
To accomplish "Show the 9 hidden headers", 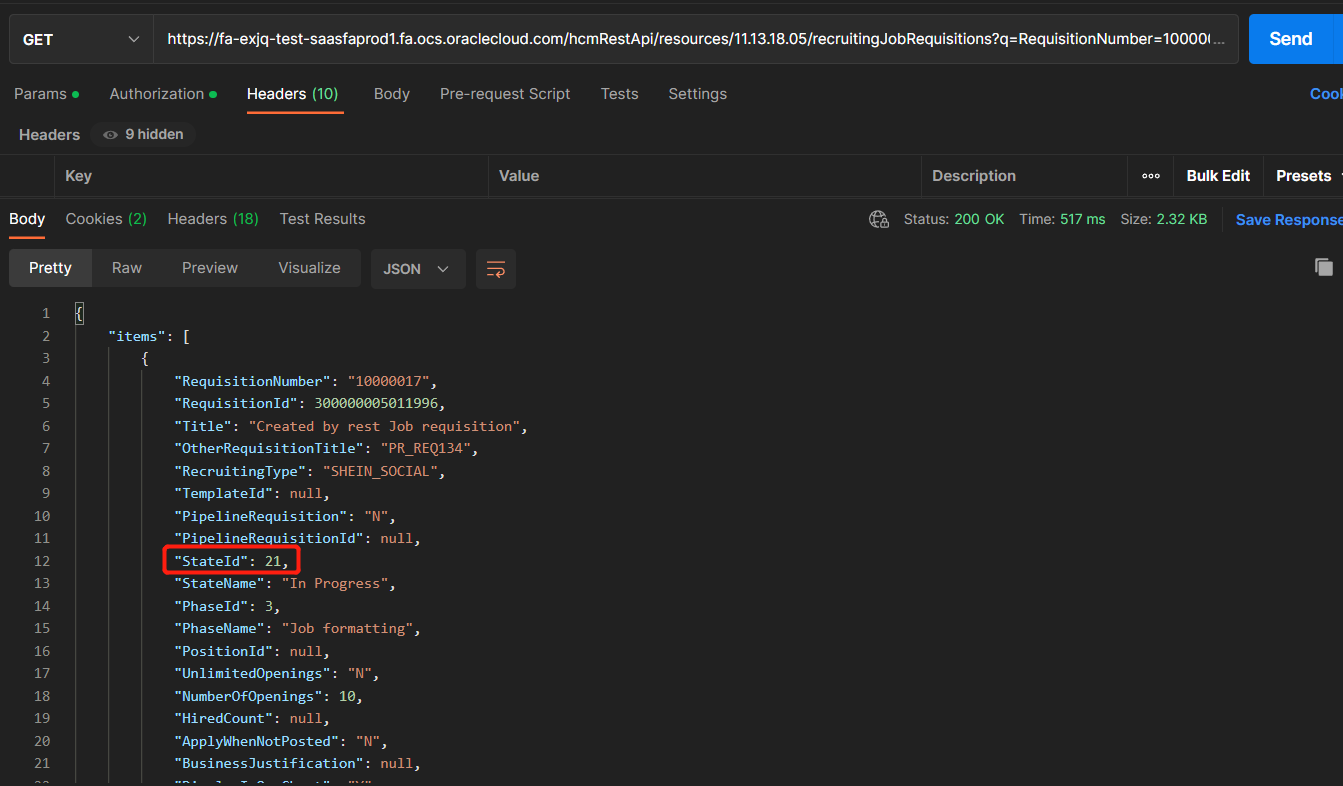I will [141, 134].
